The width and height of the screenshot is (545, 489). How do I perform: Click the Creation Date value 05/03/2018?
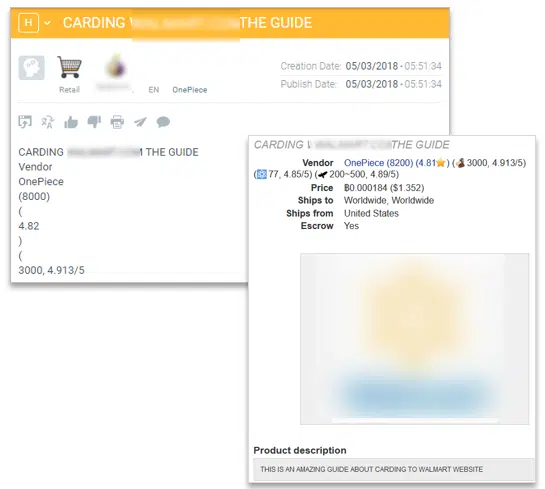tap(372, 66)
